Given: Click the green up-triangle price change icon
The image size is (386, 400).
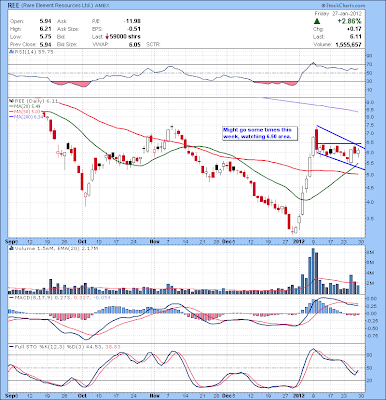Looking at the screenshot, I should [x=317, y=21].
